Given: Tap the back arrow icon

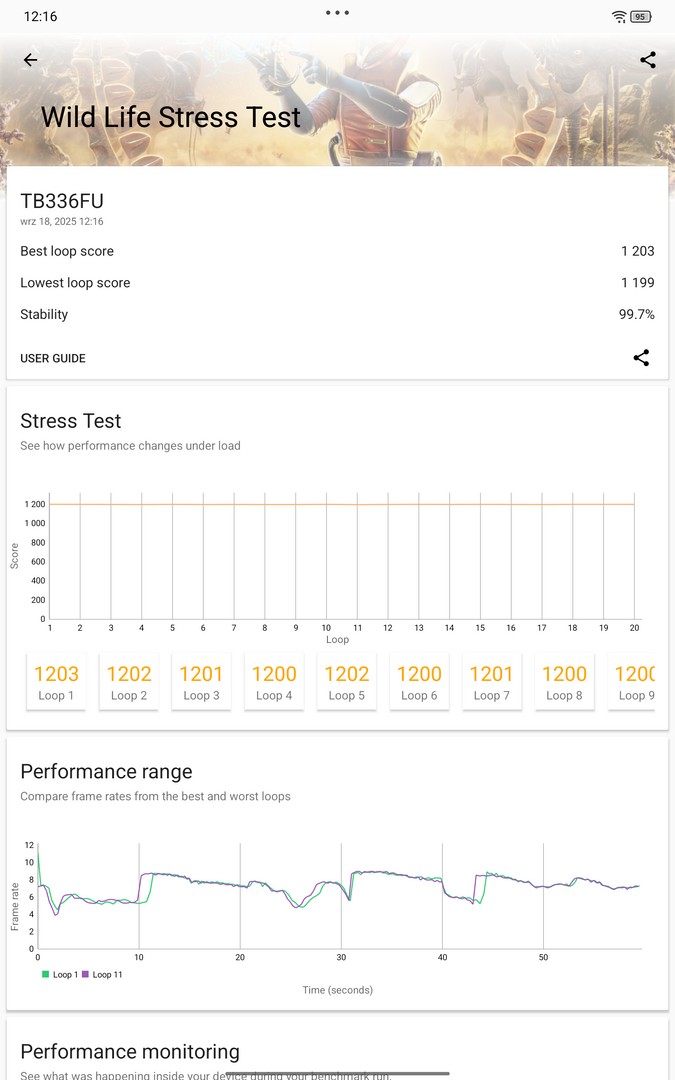Looking at the screenshot, I should (30, 60).
